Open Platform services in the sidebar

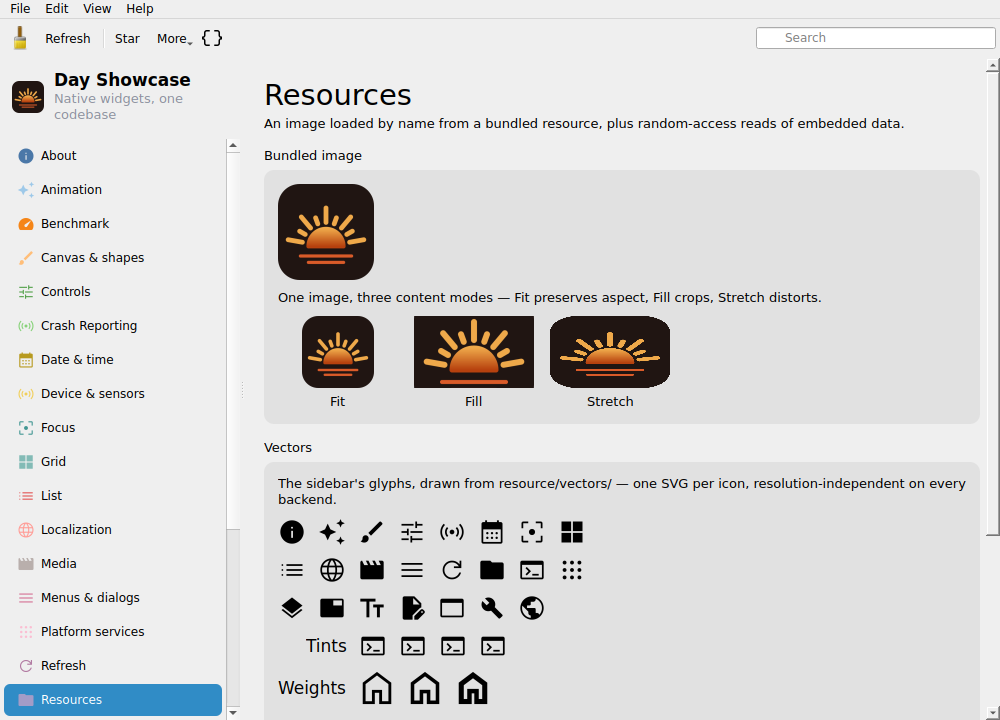click(114, 631)
